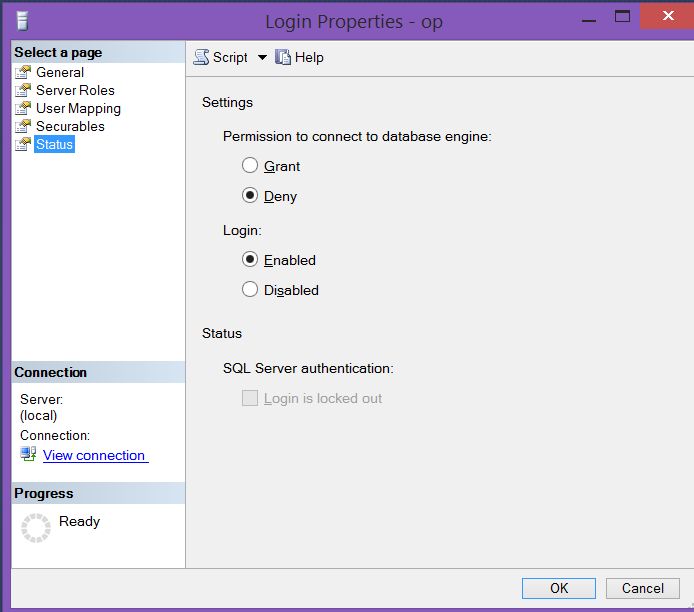Select the Status page
The image size is (694, 612).
(54, 144)
